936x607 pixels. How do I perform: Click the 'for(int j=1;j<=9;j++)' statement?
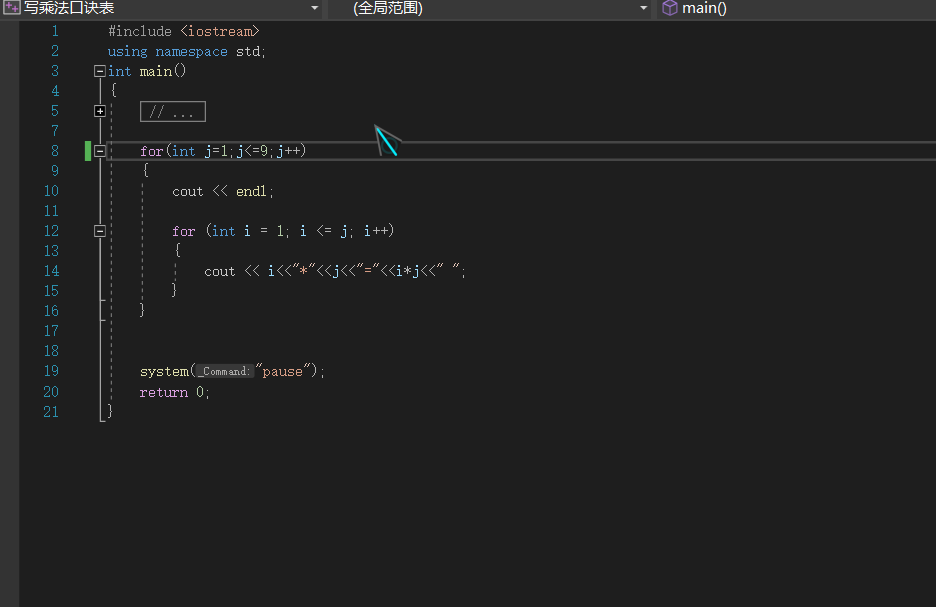pyautogui.click(x=223, y=151)
